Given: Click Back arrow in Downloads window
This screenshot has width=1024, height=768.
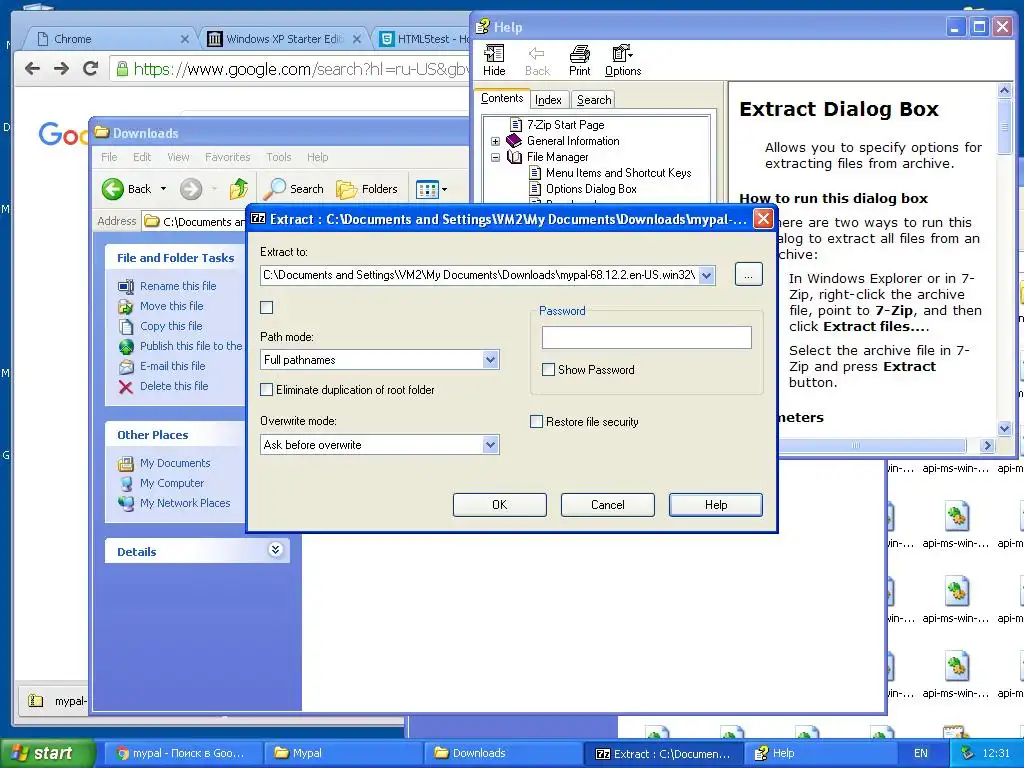Looking at the screenshot, I should 112,189.
